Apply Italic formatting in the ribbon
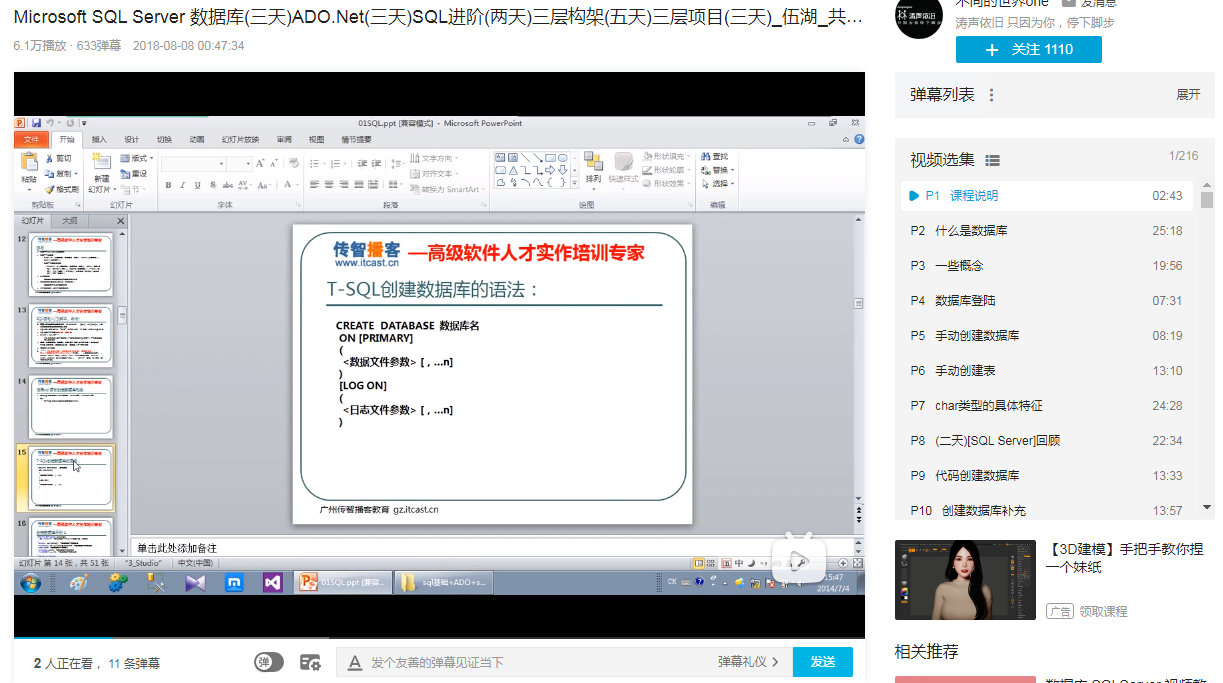The width and height of the screenshot is (1223, 683). click(x=182, y=185)
